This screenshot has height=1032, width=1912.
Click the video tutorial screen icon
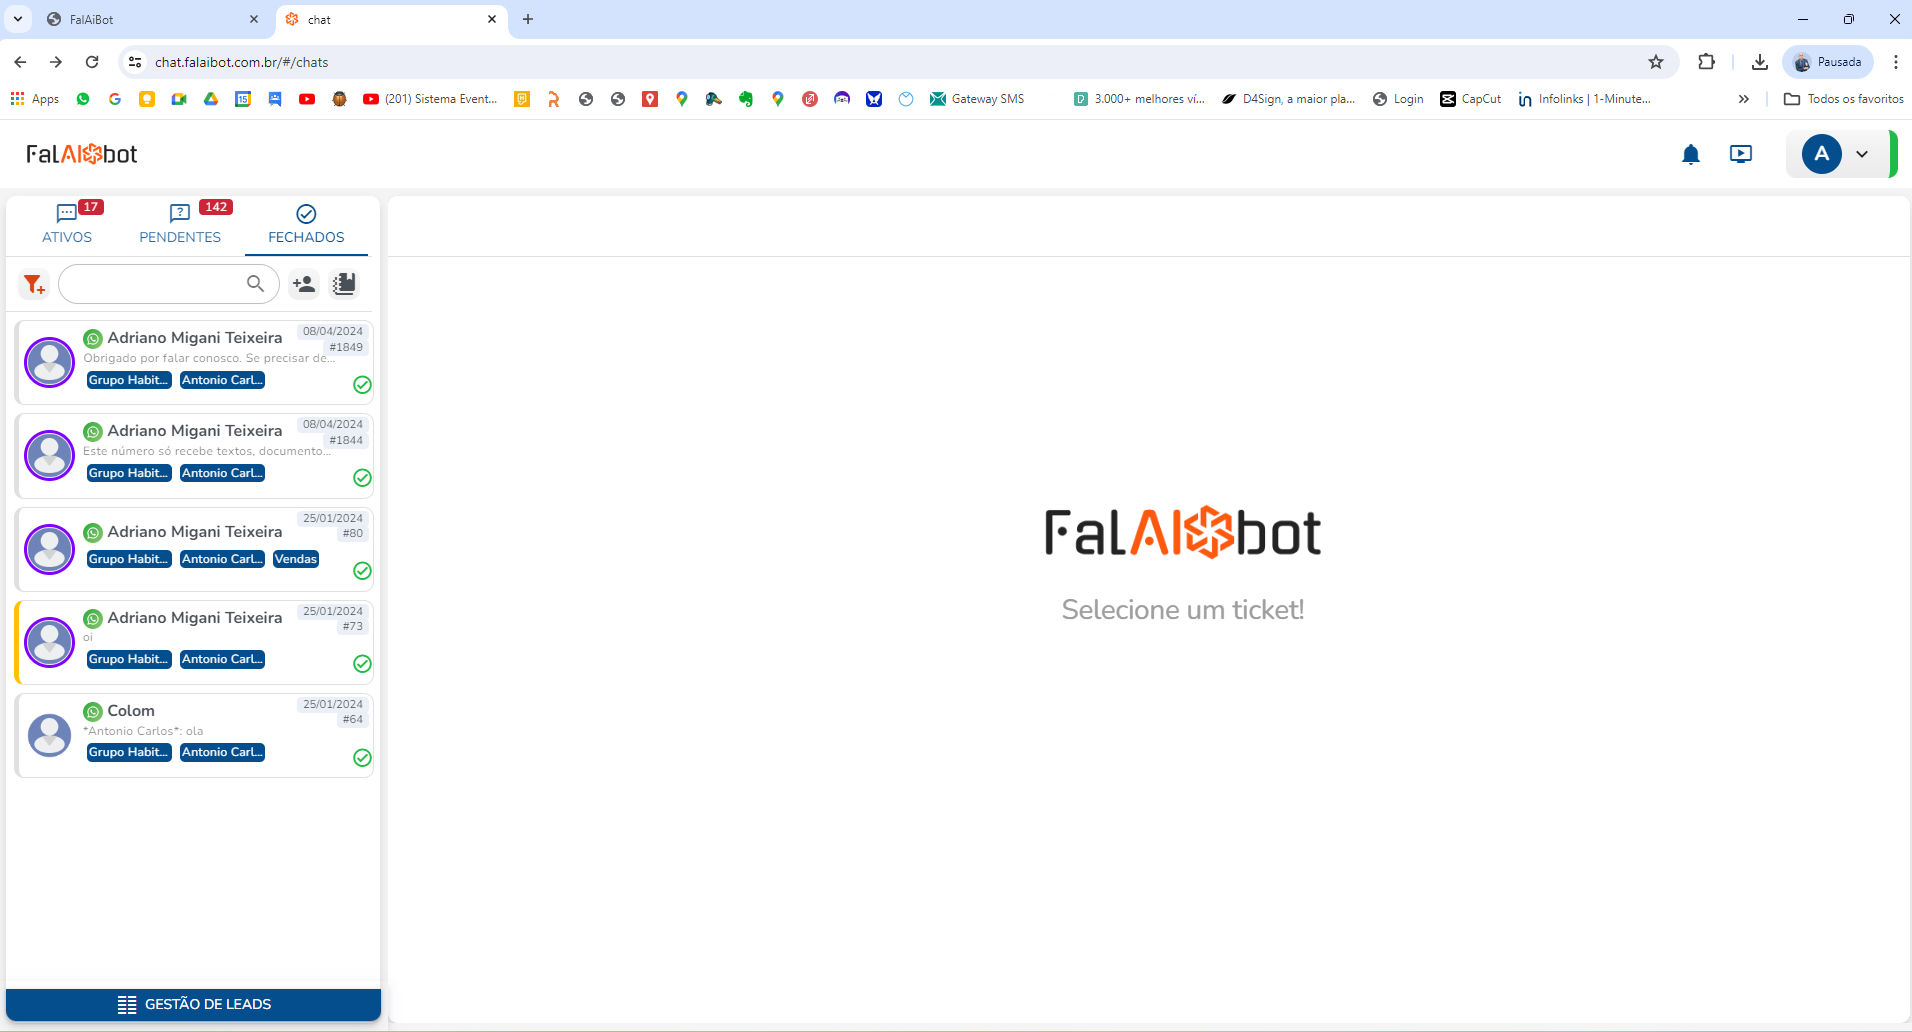(x=1740, y=154)
